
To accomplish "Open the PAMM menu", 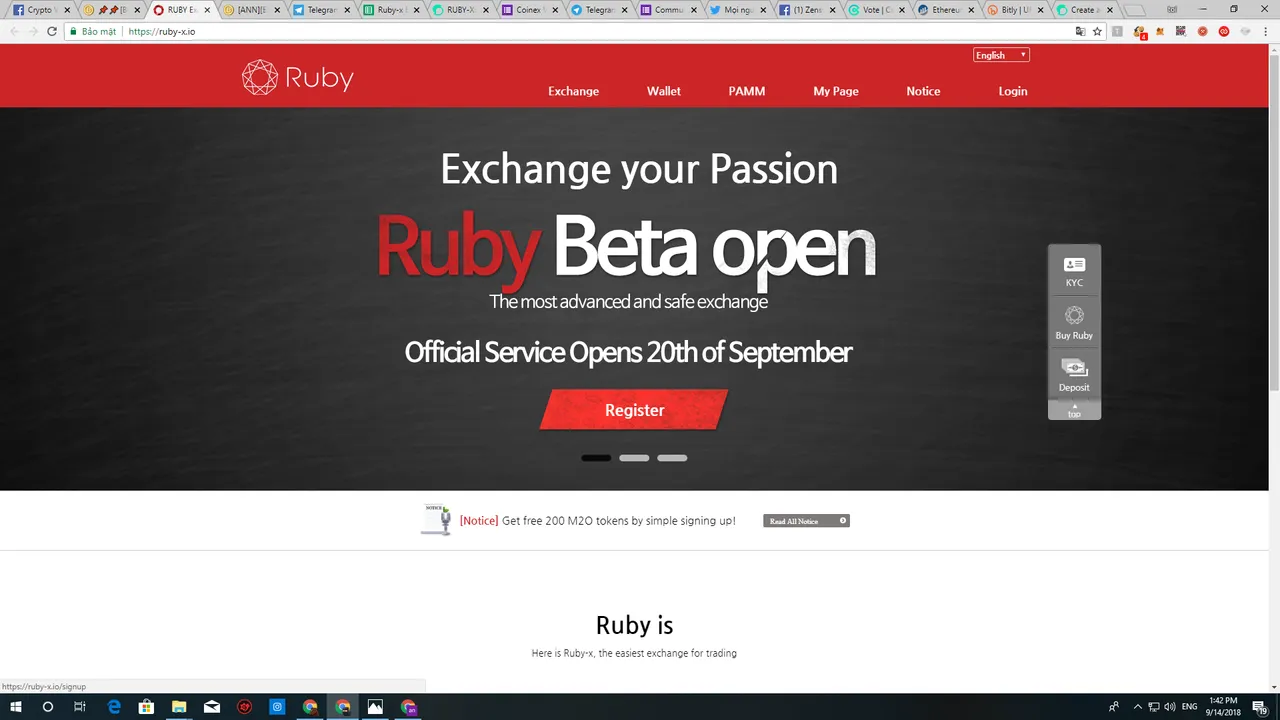I will click(746, 91).
